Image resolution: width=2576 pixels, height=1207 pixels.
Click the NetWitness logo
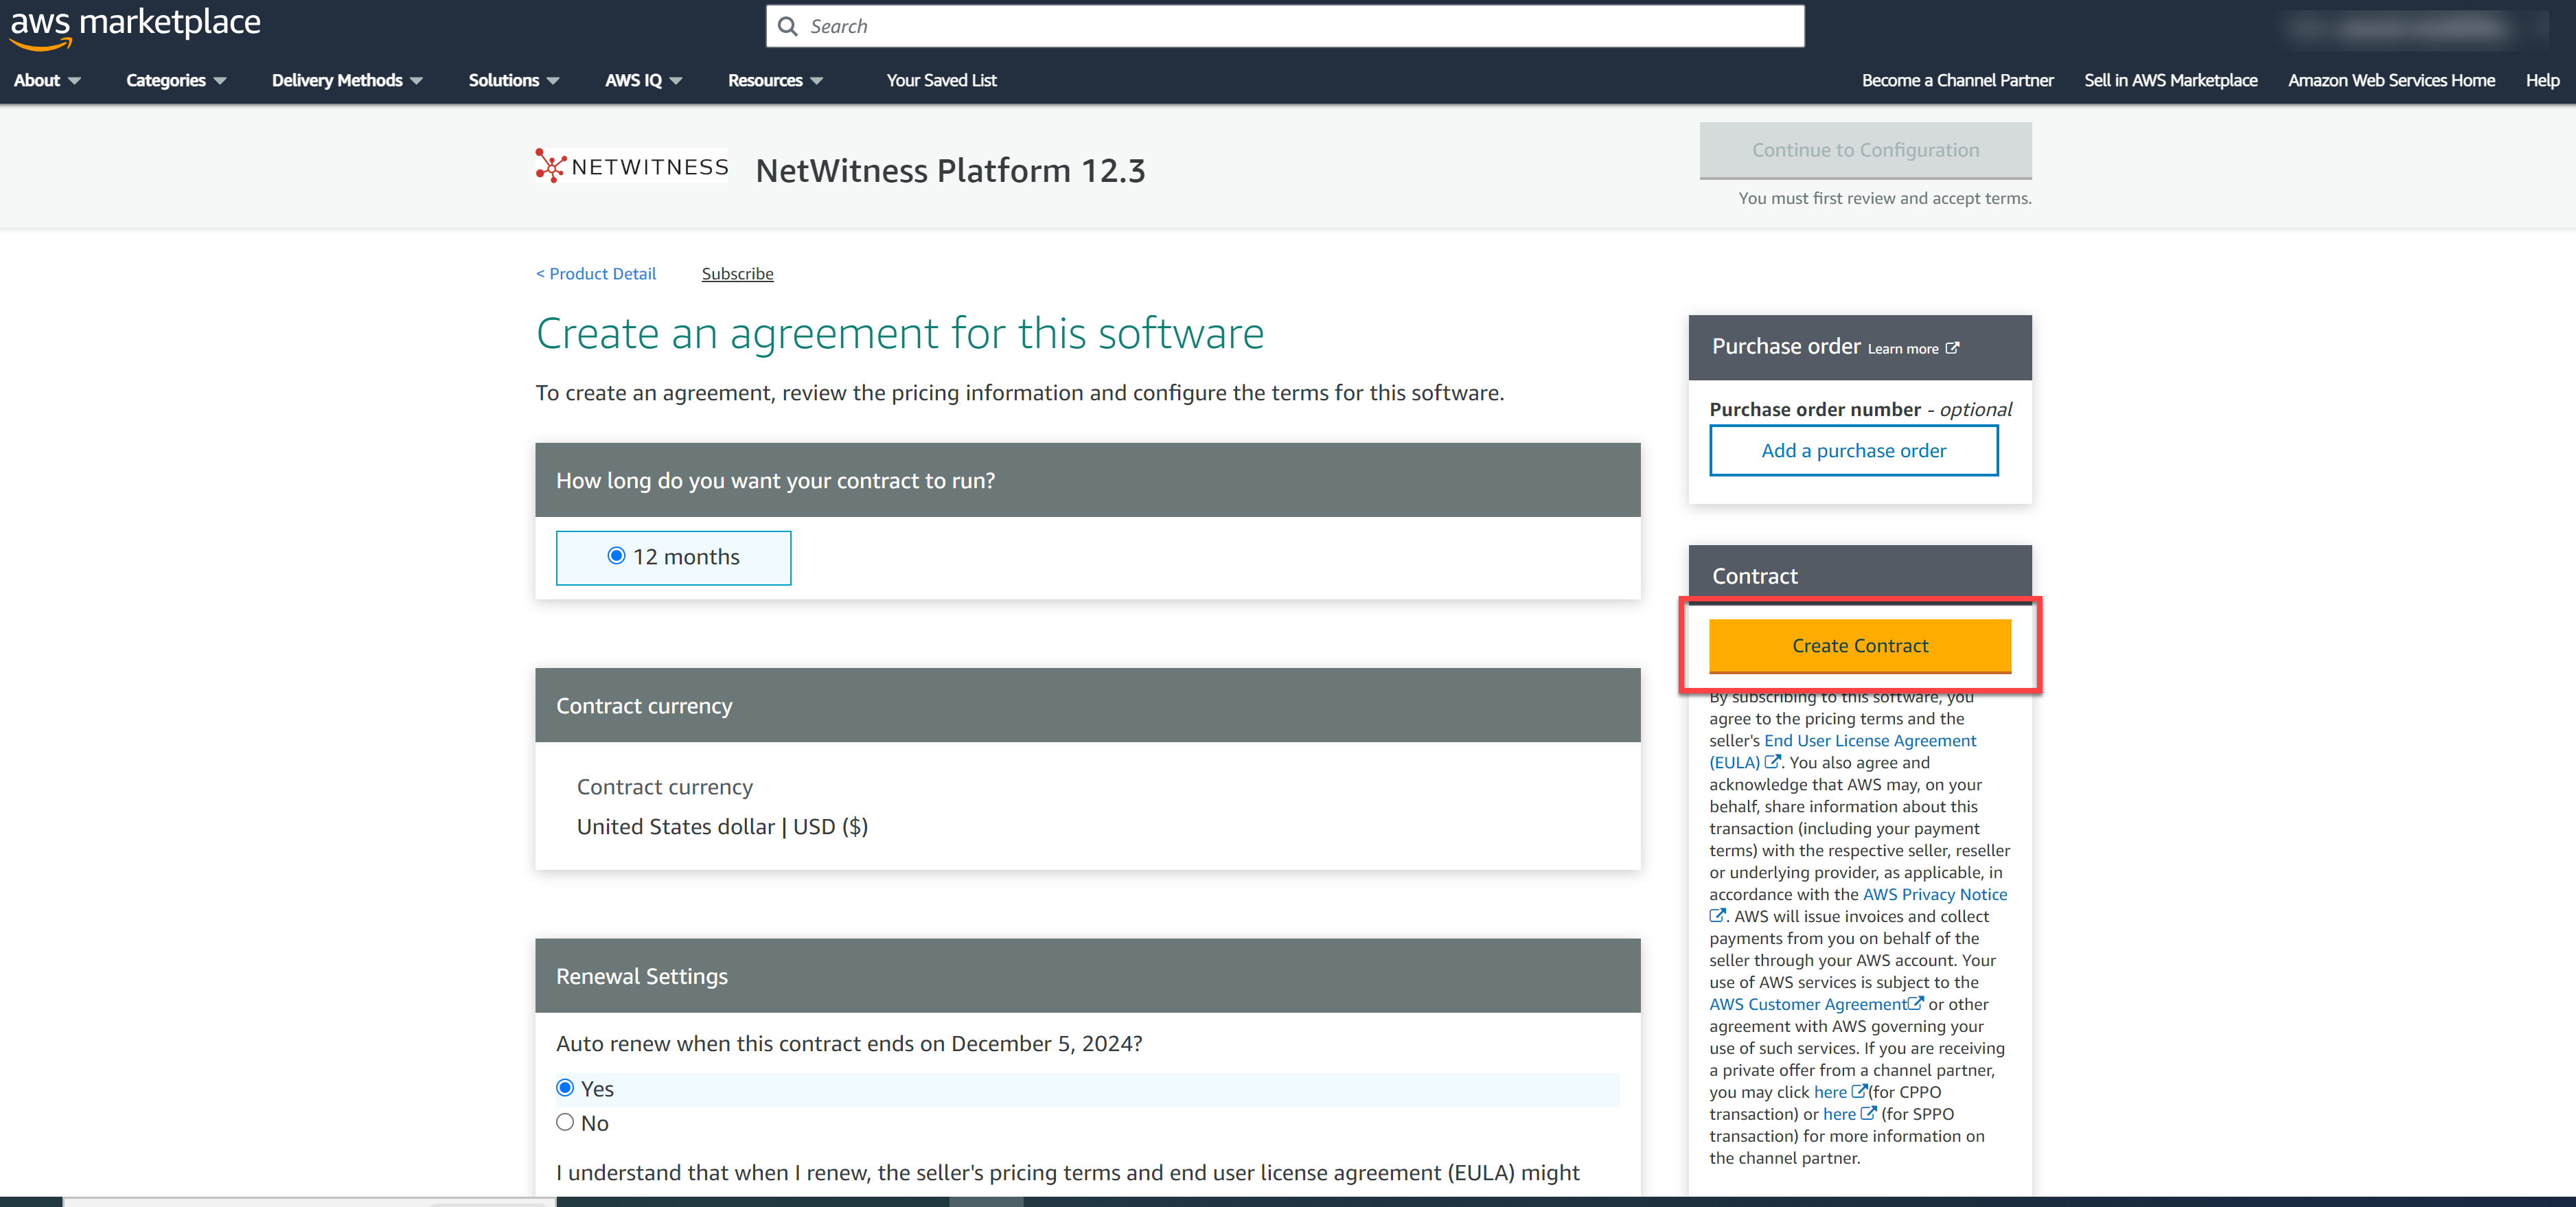[x=631, y=166]
